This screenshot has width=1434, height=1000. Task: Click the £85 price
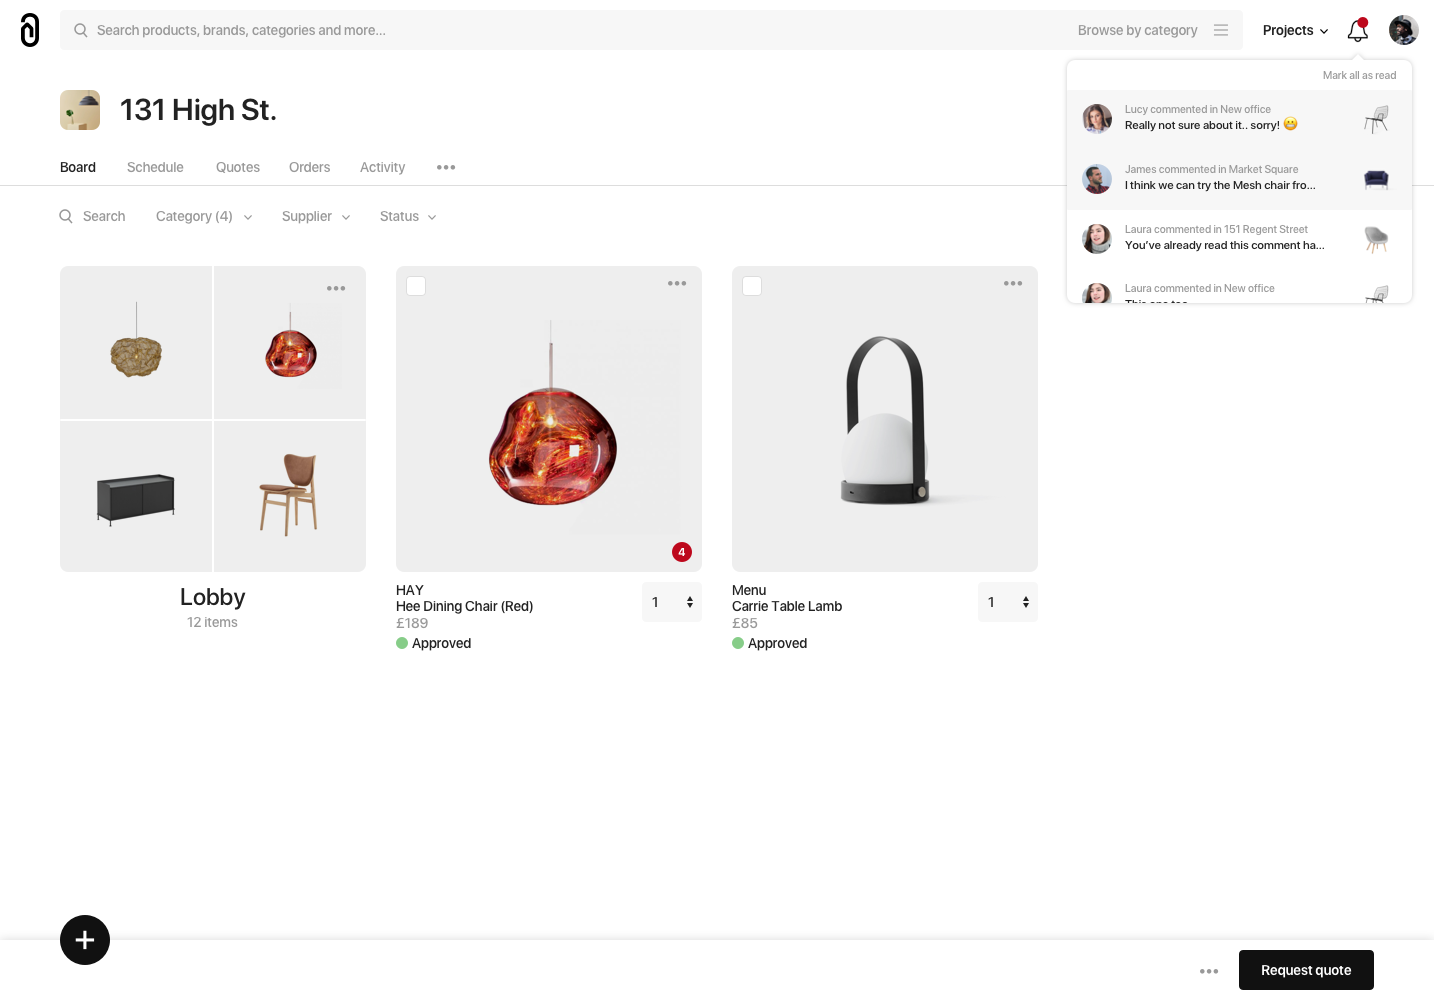745,623
